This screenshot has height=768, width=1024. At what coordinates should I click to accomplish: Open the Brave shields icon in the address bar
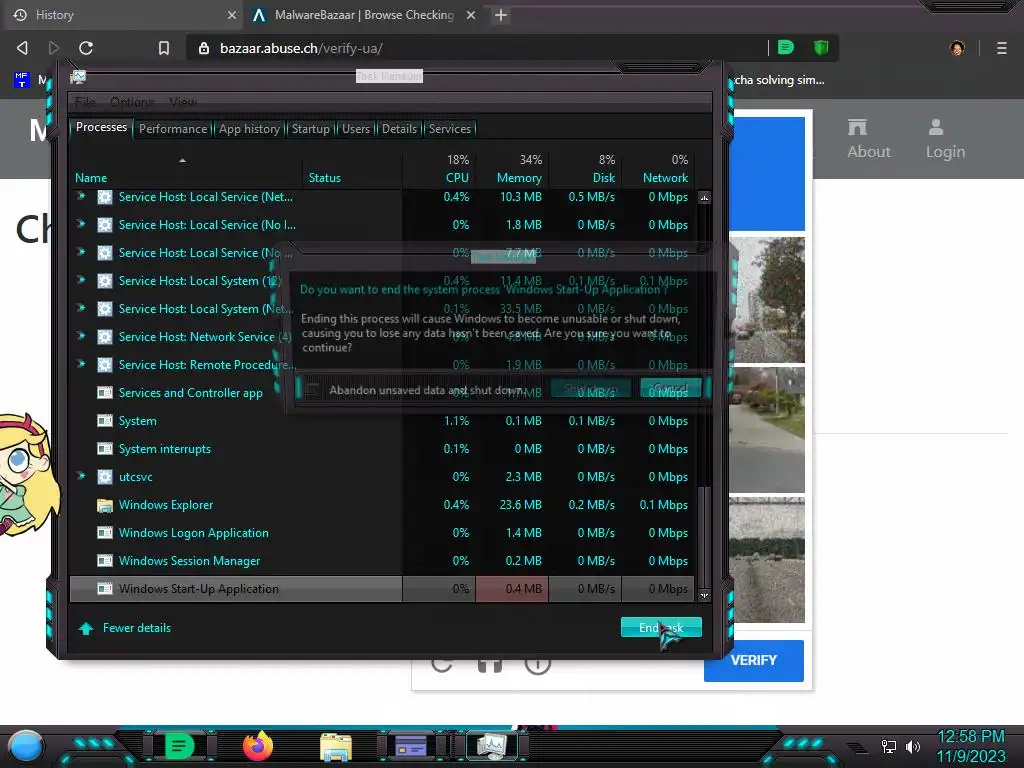[821, 47]
